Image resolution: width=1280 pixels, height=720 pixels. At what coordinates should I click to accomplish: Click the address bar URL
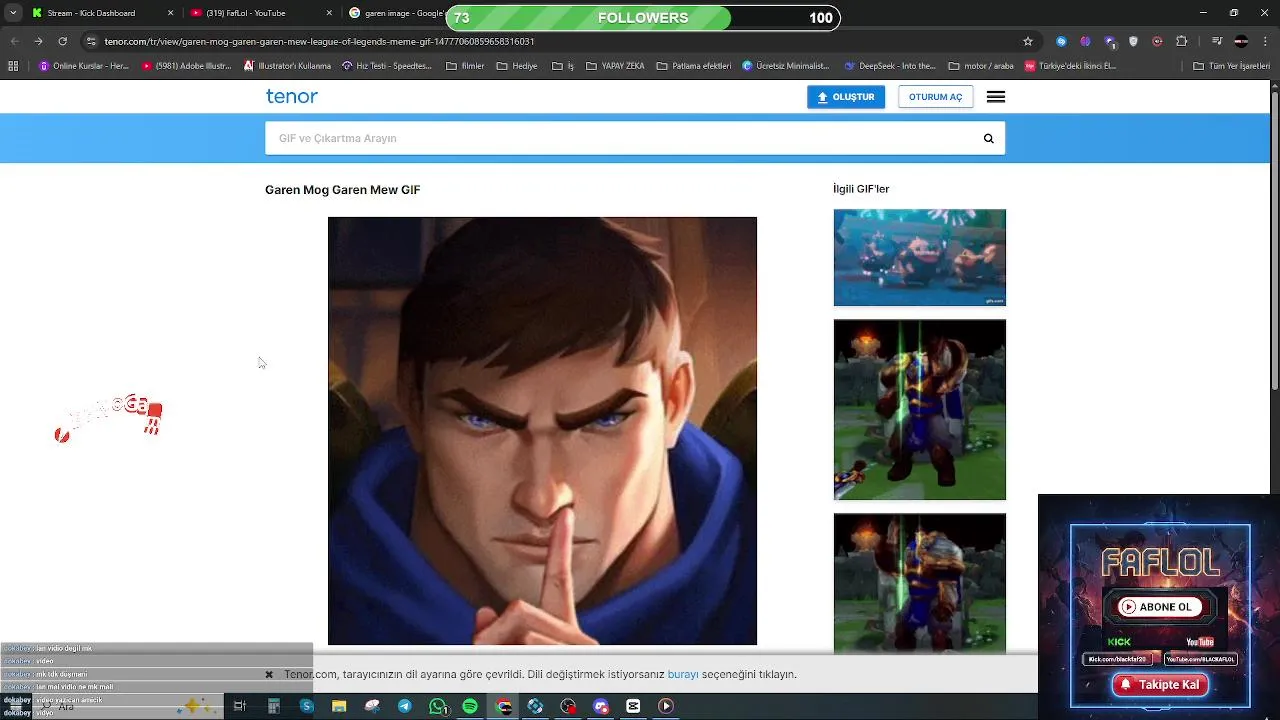point(319,41)
